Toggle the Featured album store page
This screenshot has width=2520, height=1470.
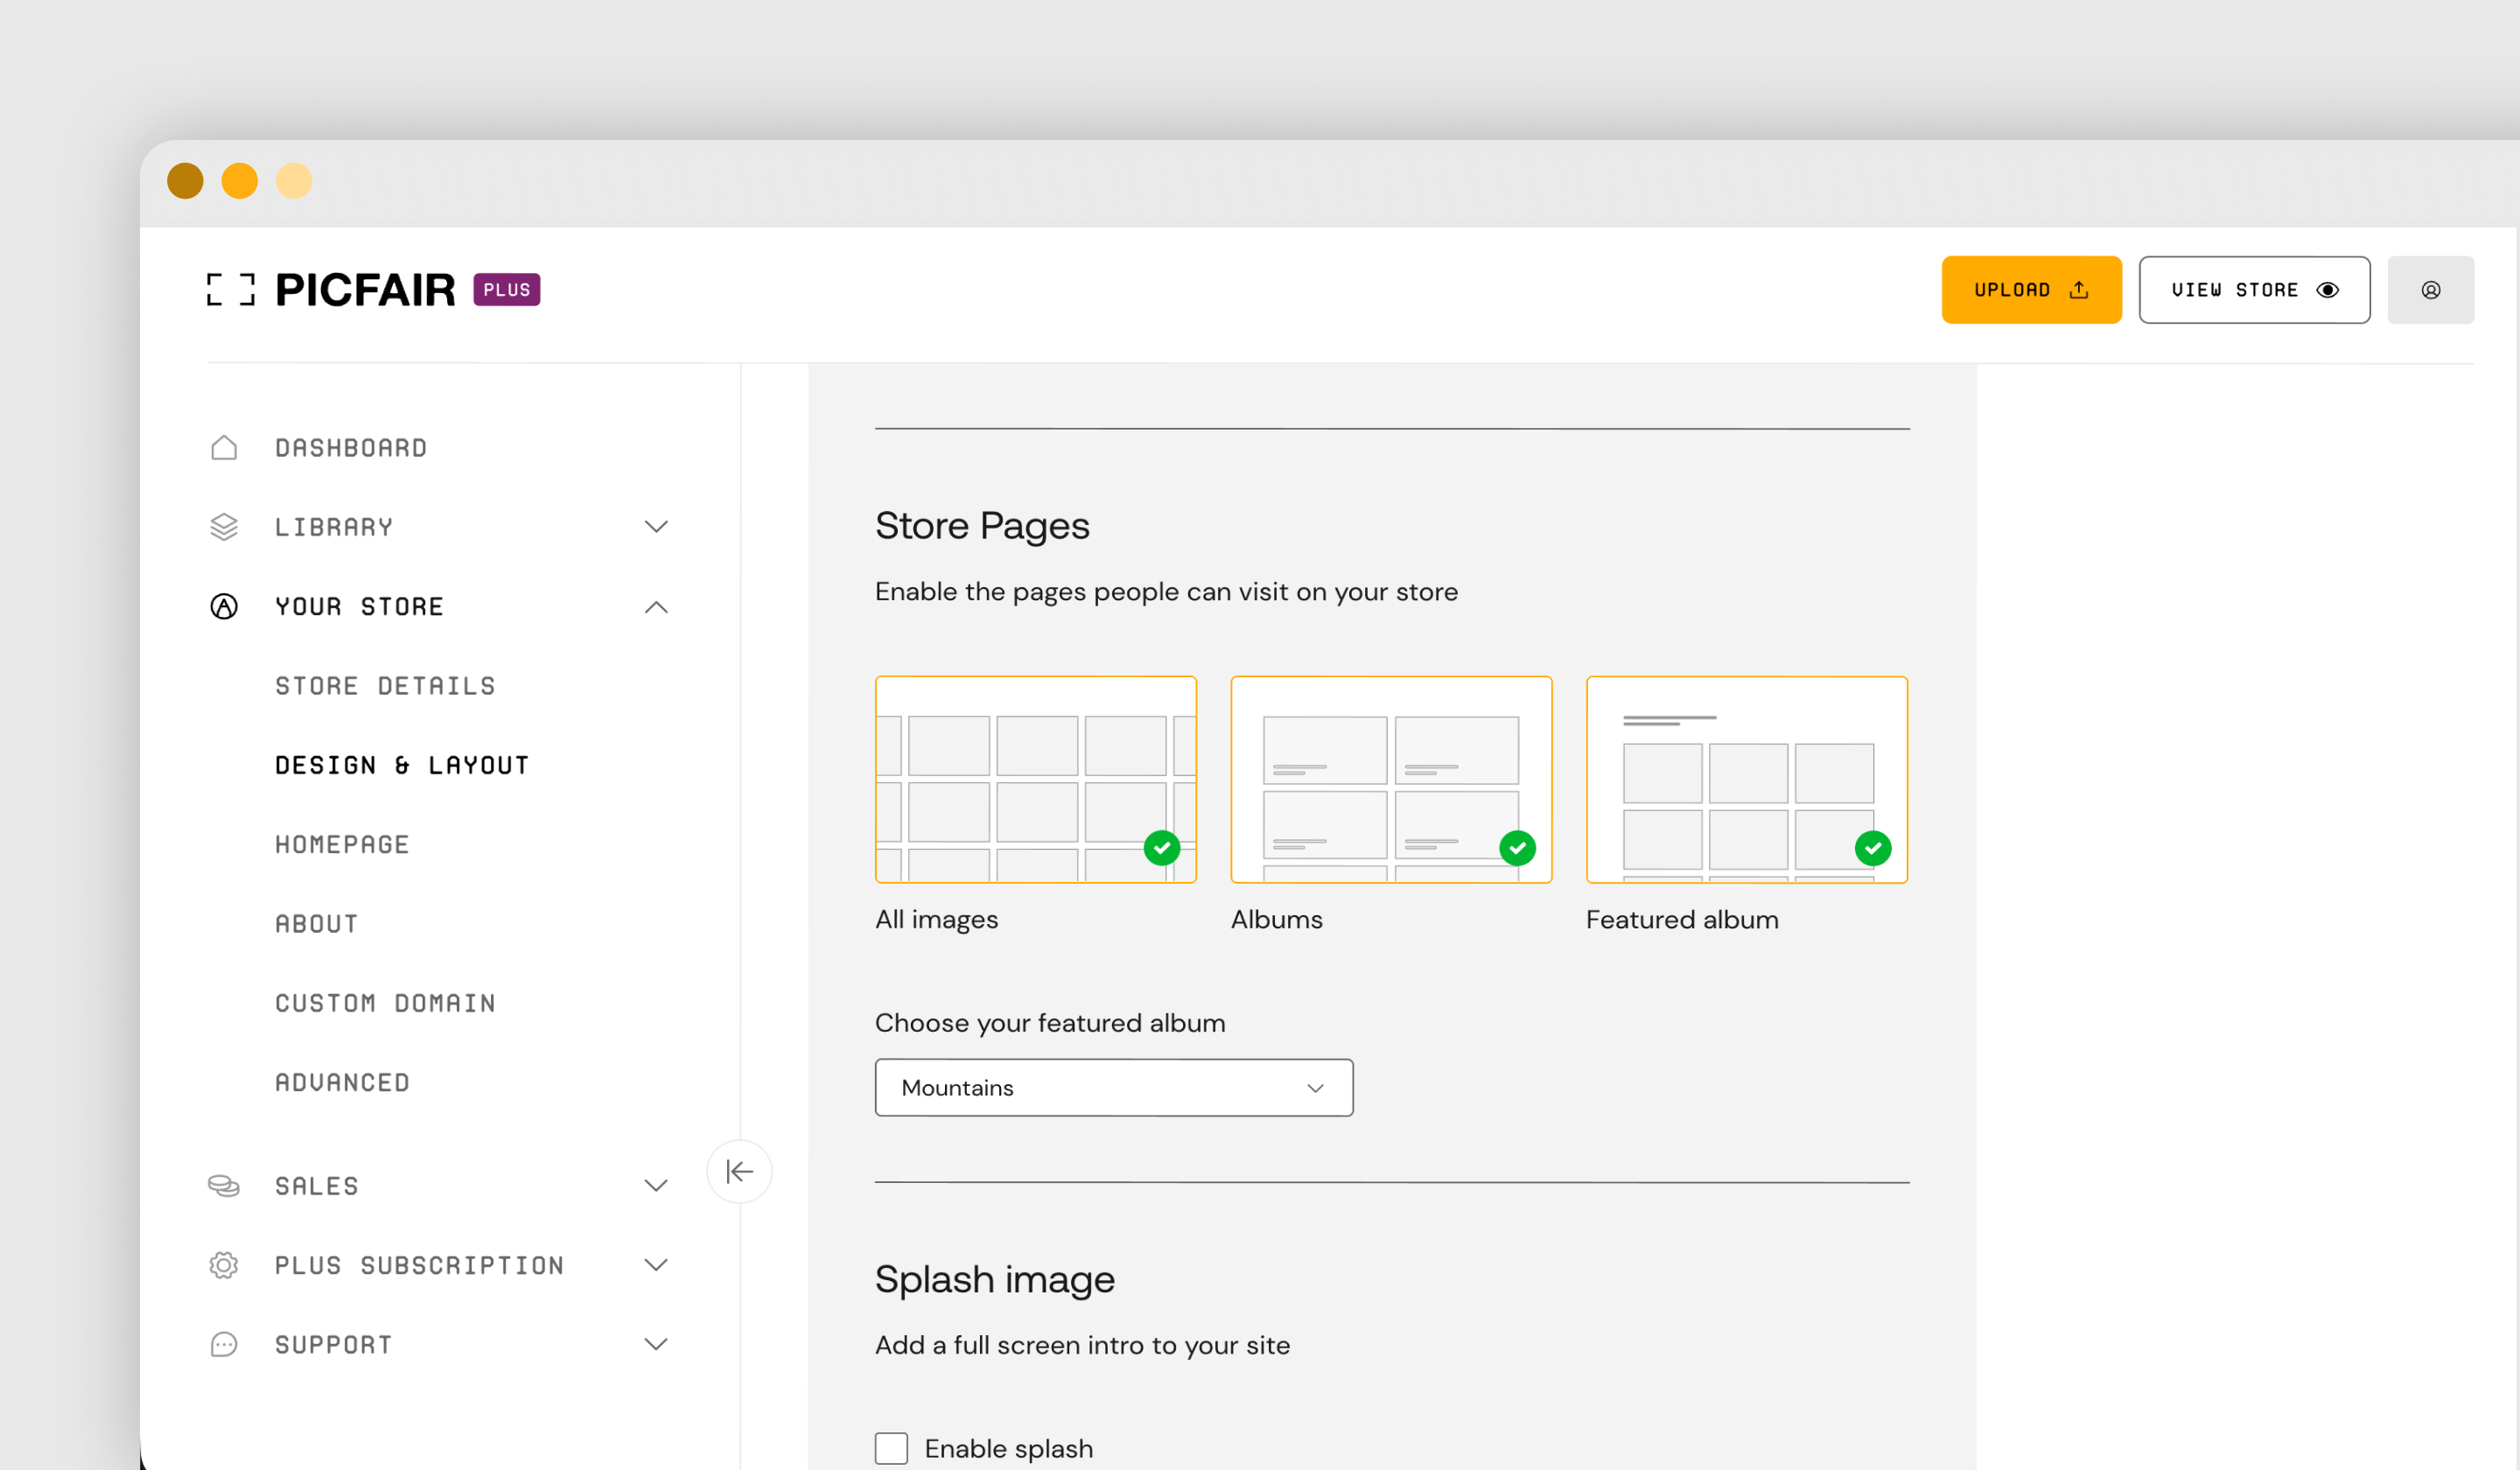[1746, 780]
